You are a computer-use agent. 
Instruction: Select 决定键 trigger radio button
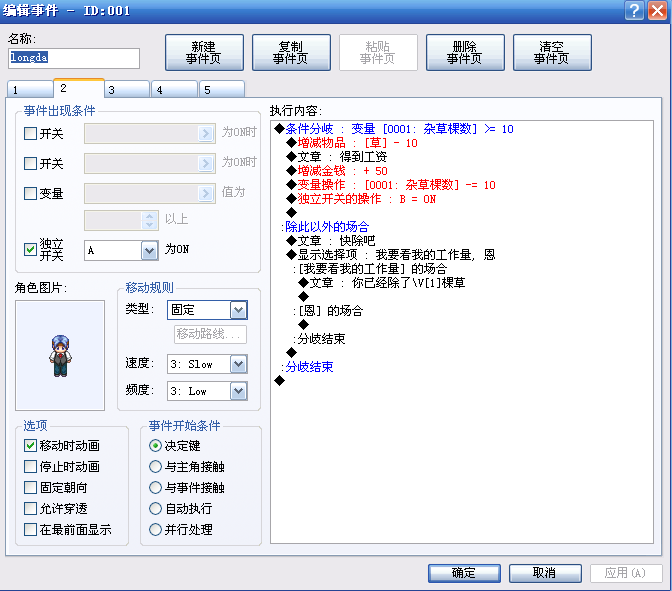pos(155,446)
